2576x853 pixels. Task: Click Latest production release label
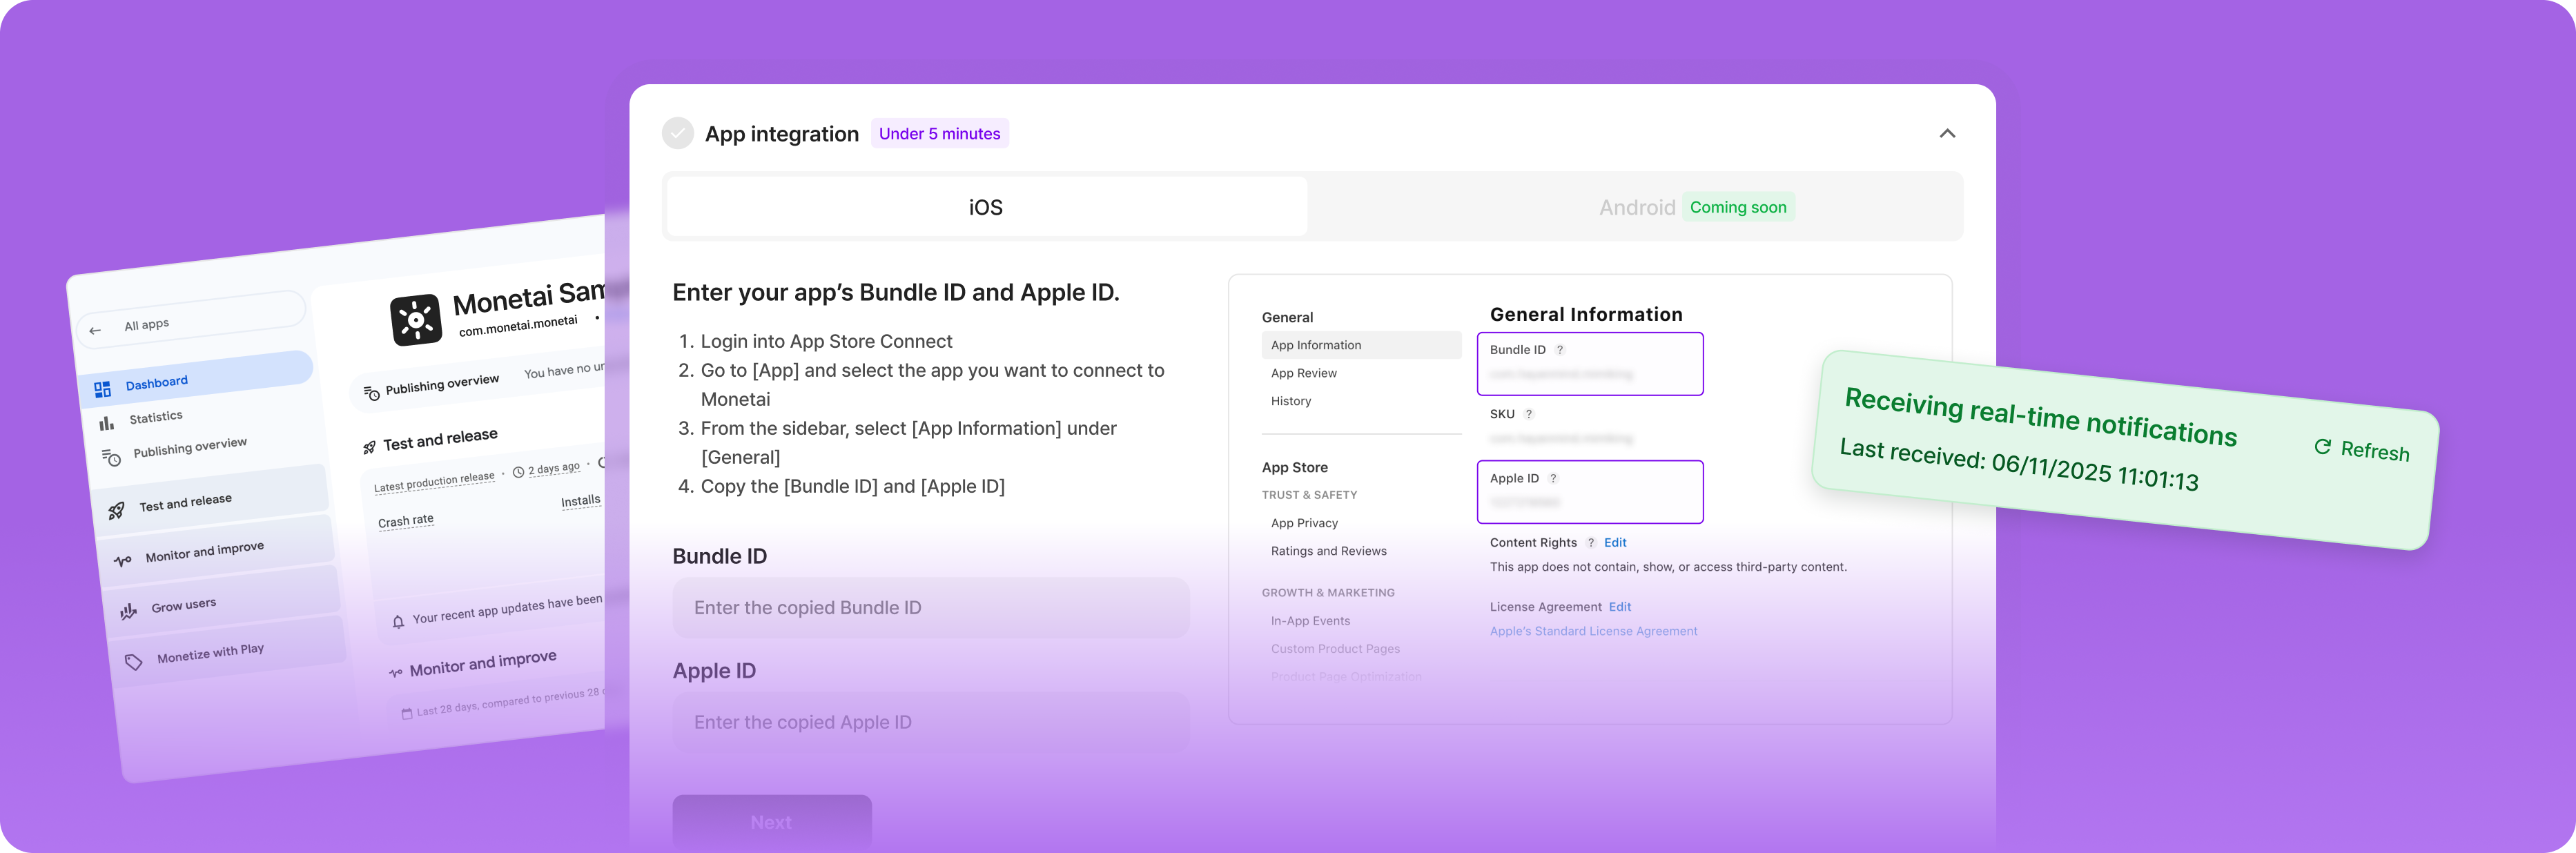[x=434, y=481]
